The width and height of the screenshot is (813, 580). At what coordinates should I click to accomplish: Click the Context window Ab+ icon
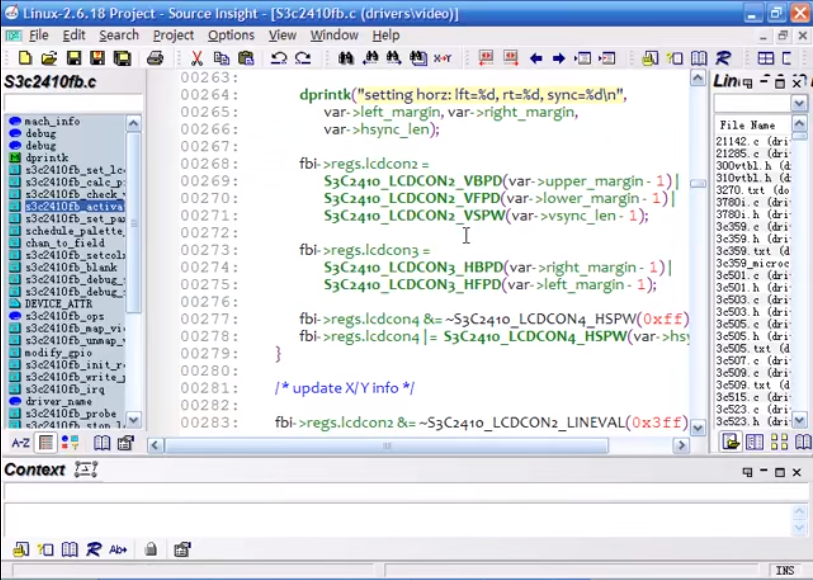tap(118, 549)
